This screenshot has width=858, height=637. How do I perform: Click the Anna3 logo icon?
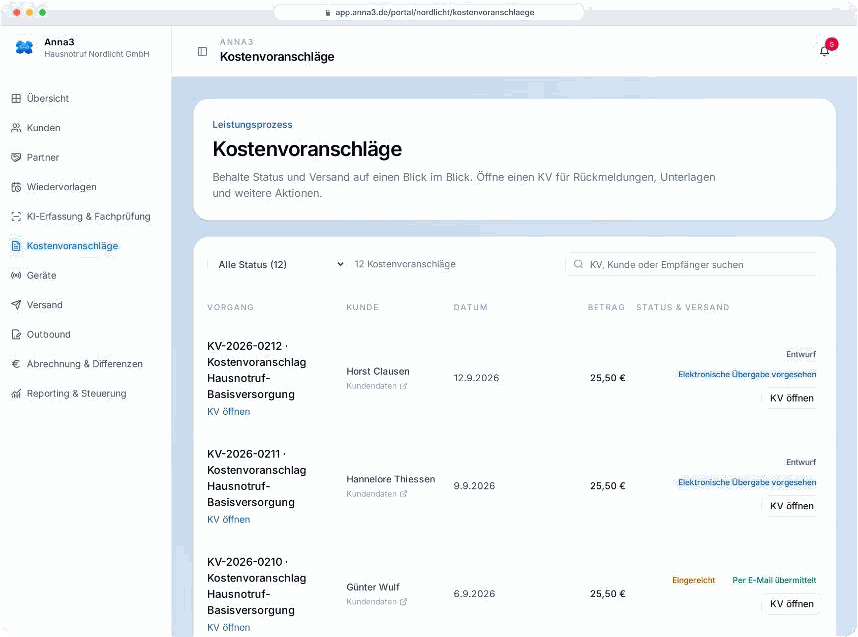24,48
